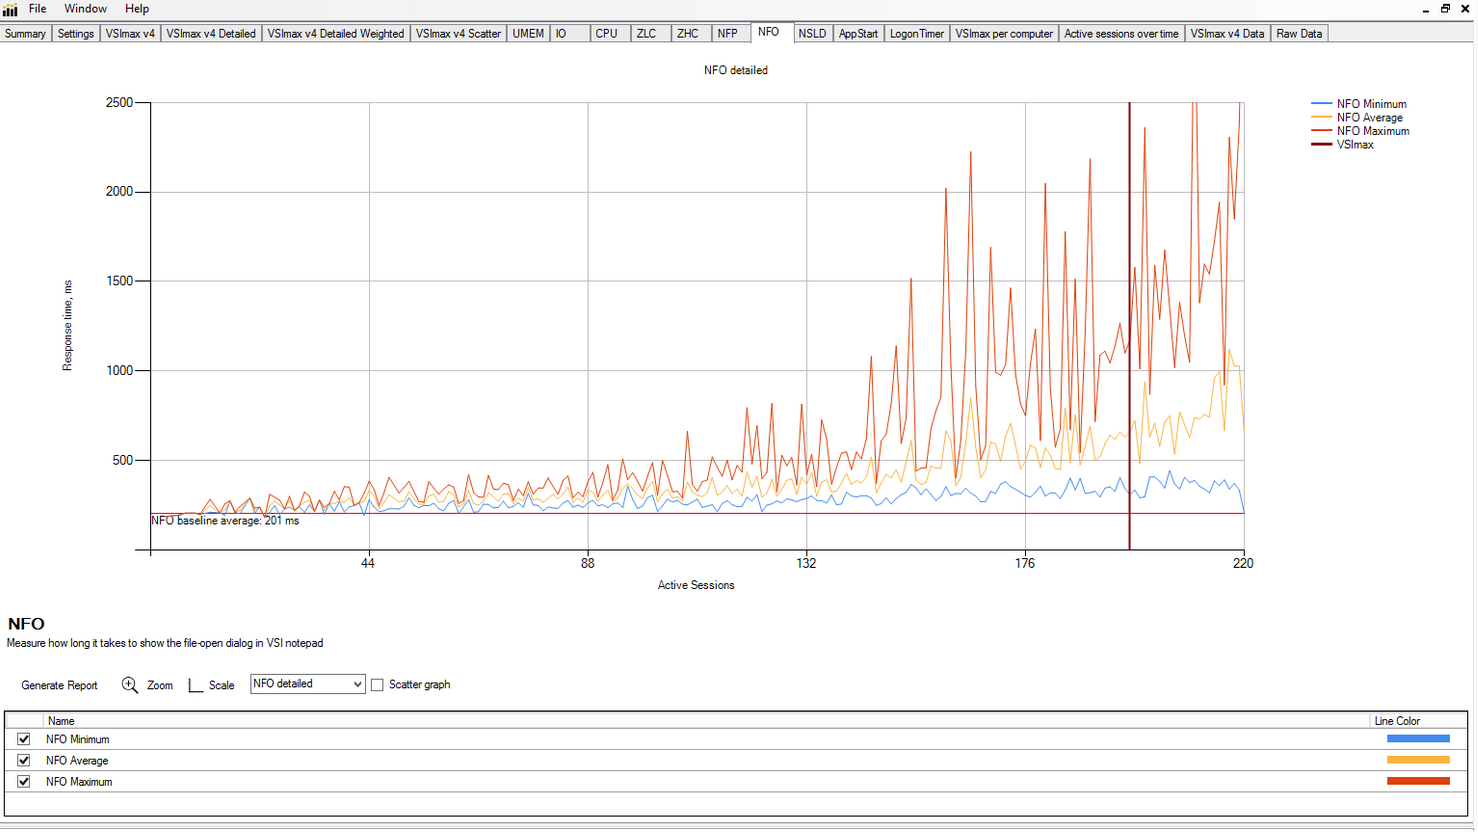The image size is (1478, 832).
Task: Open the Help menu
Action: 137,9
